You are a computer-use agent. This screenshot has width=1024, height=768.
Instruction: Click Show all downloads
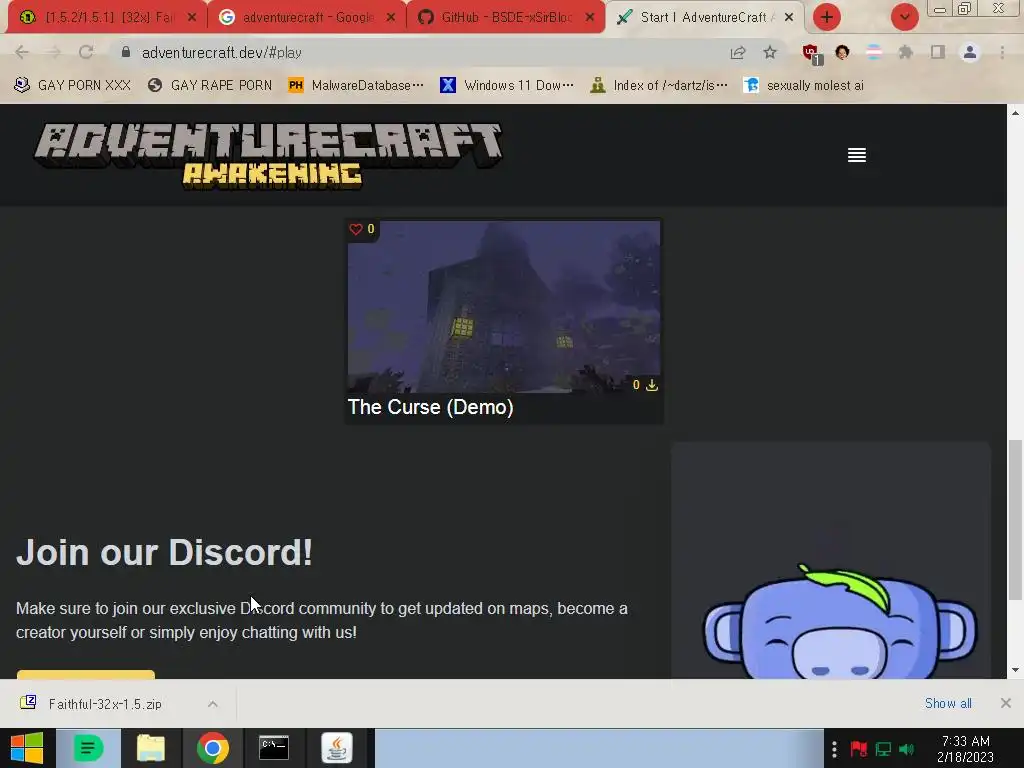click(948, 703)
